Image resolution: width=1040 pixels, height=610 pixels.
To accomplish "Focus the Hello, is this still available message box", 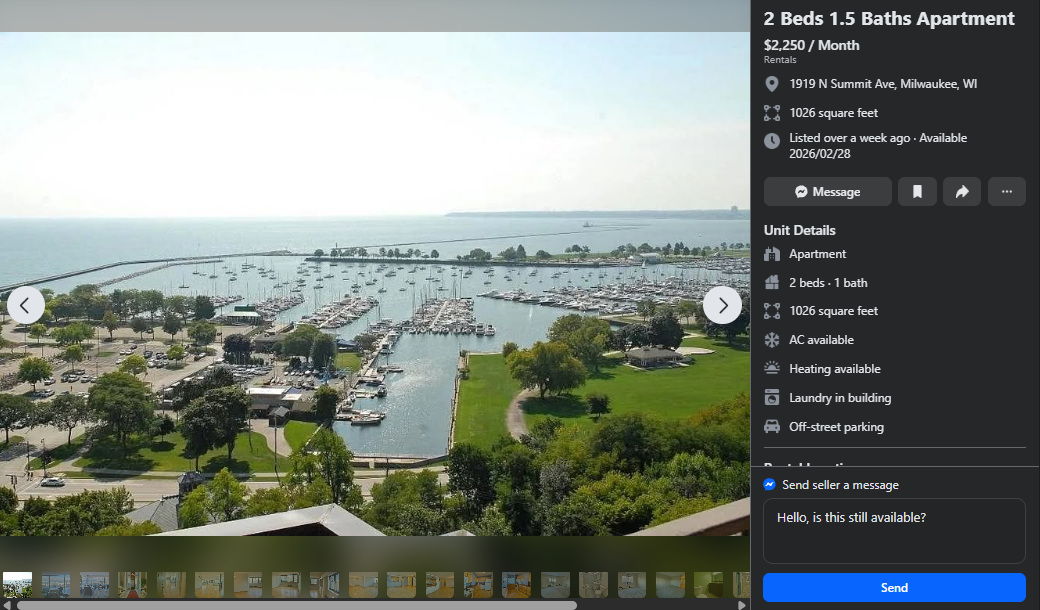I will (x=894, y=531).
